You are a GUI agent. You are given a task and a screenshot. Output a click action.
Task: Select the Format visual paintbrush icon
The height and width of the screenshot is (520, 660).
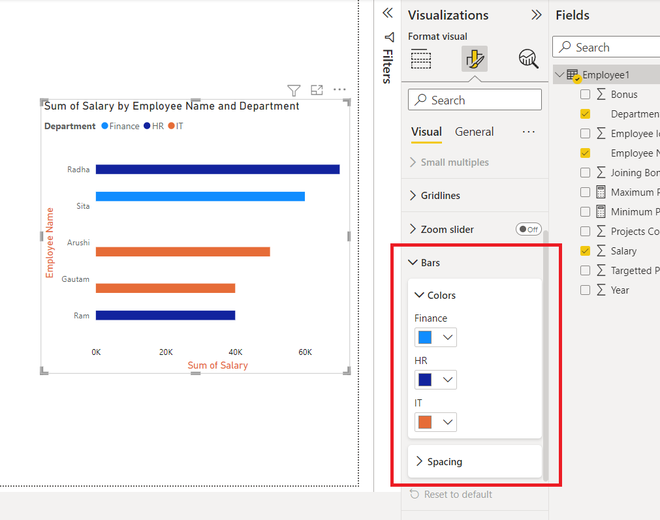[x=474, y=59]
